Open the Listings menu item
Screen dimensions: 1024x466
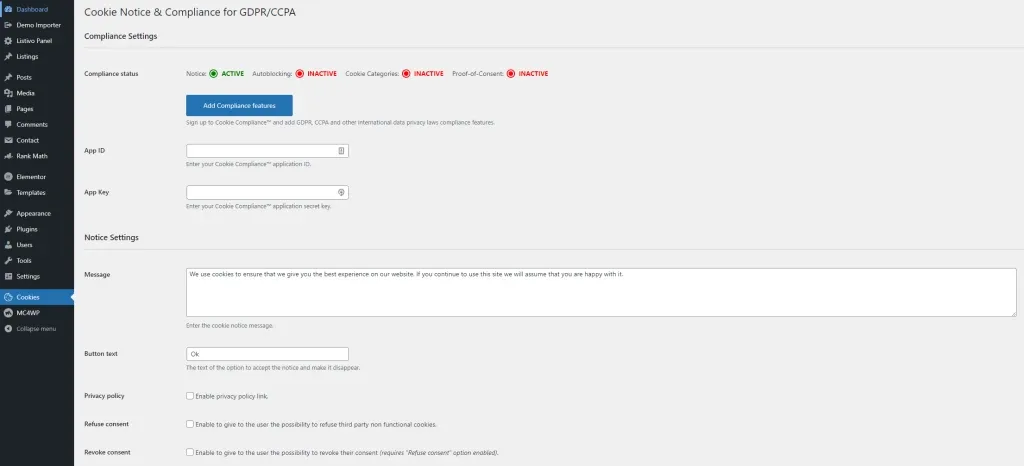coord(37,56)
